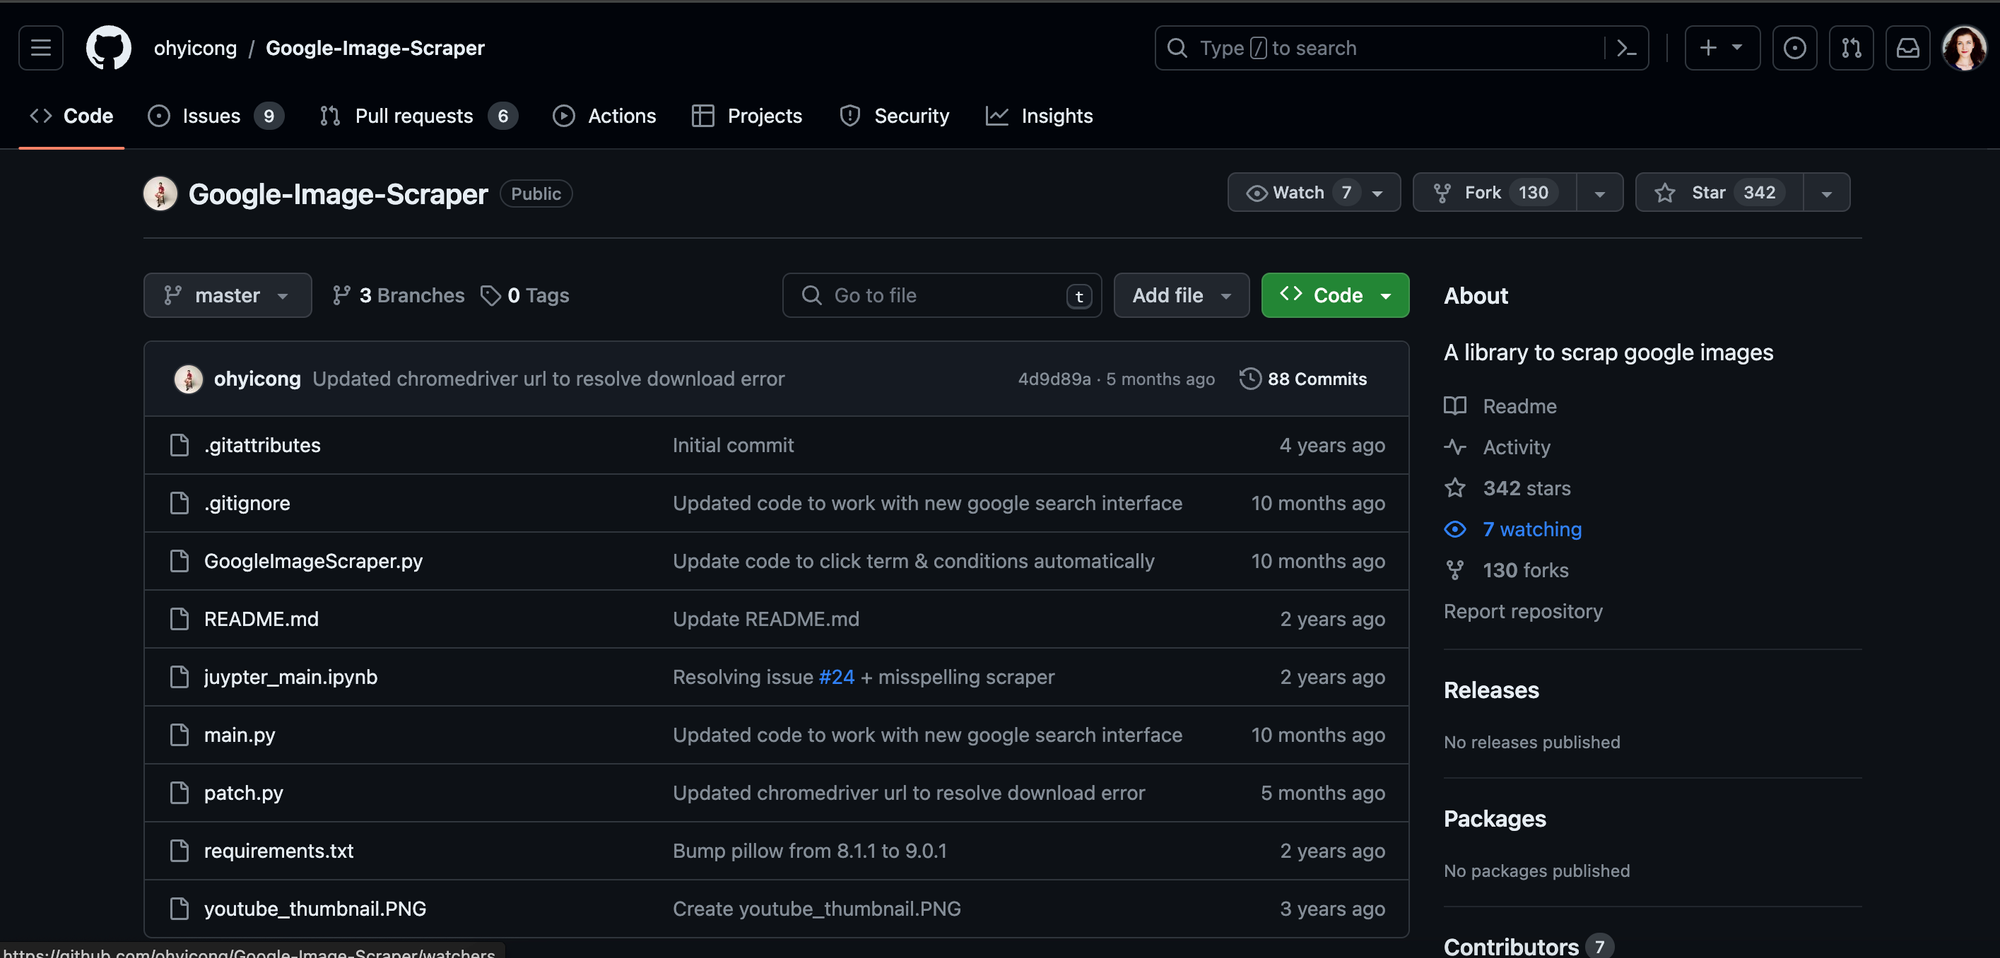
Task: View commit history via the clock icon
Action: click(x=1250, y=379)
